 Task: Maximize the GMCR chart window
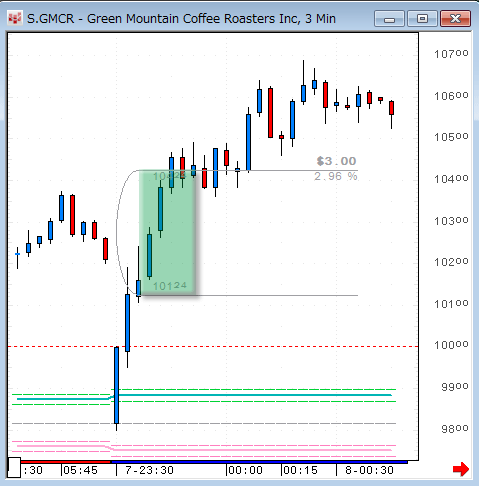(422, 19)
